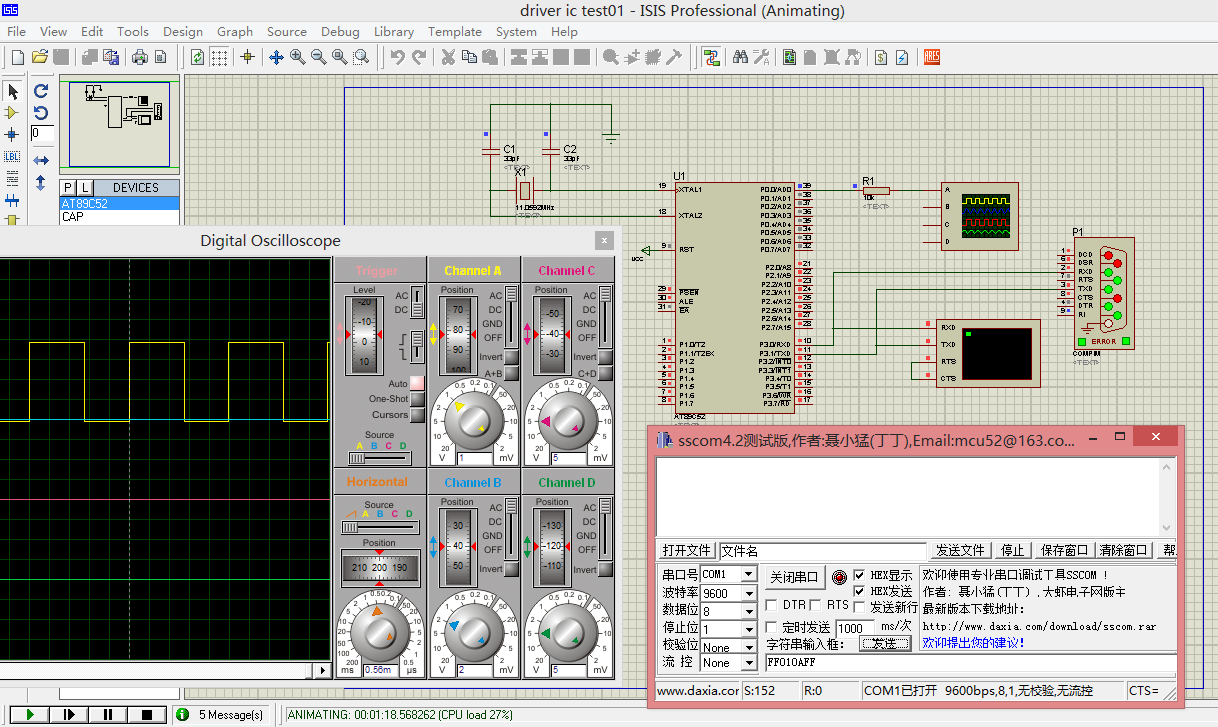Undo last action in toolbar

pos(397,57)
